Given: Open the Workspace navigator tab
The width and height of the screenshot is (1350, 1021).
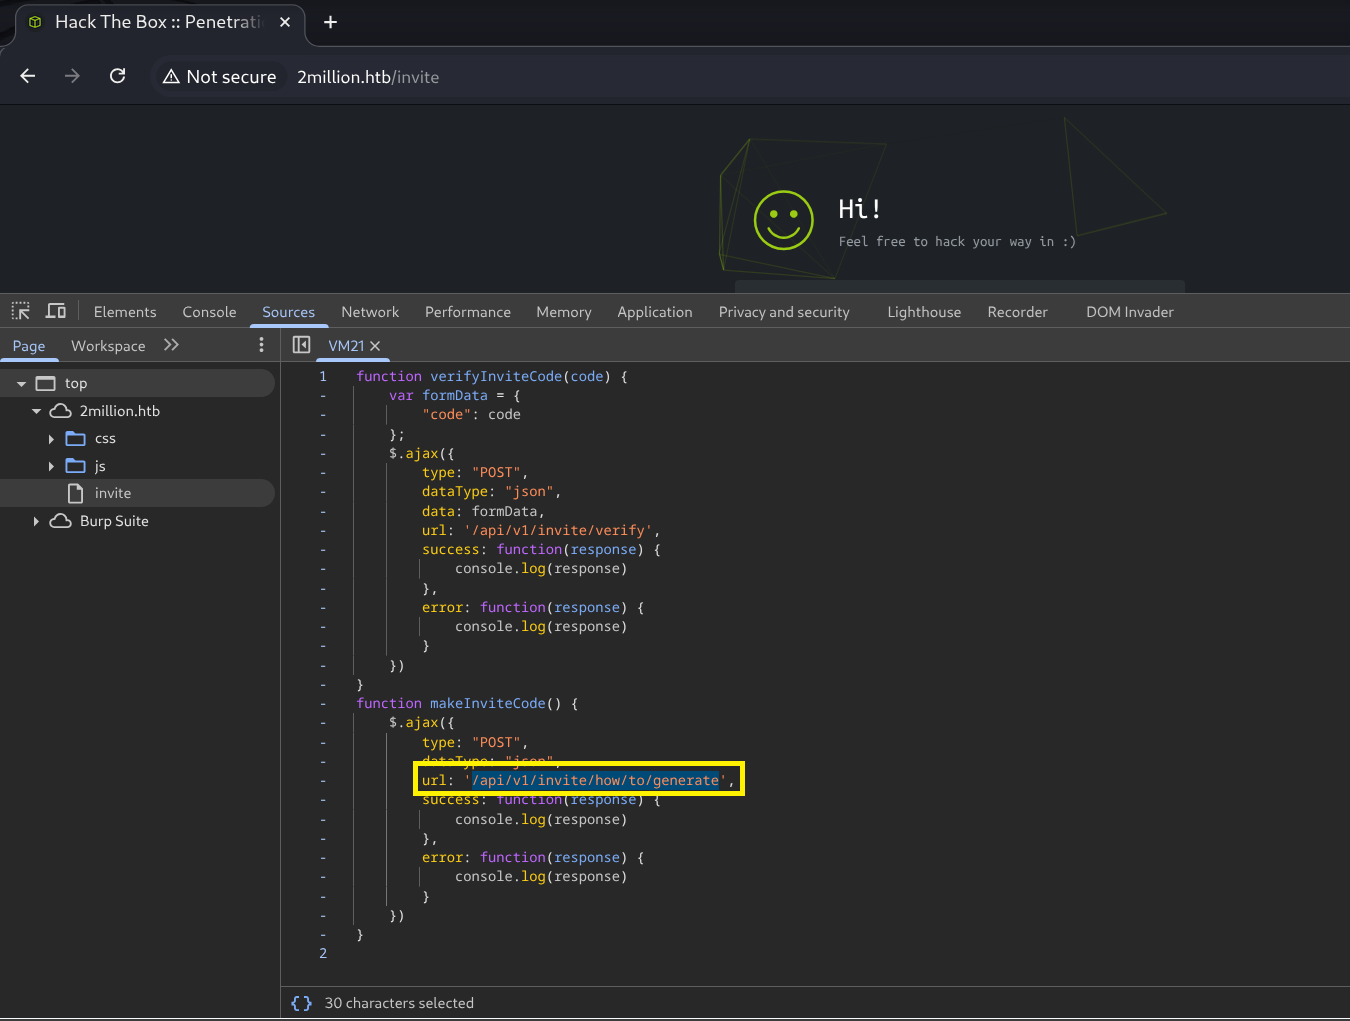Looking at the screenshot, I should 108,346.
